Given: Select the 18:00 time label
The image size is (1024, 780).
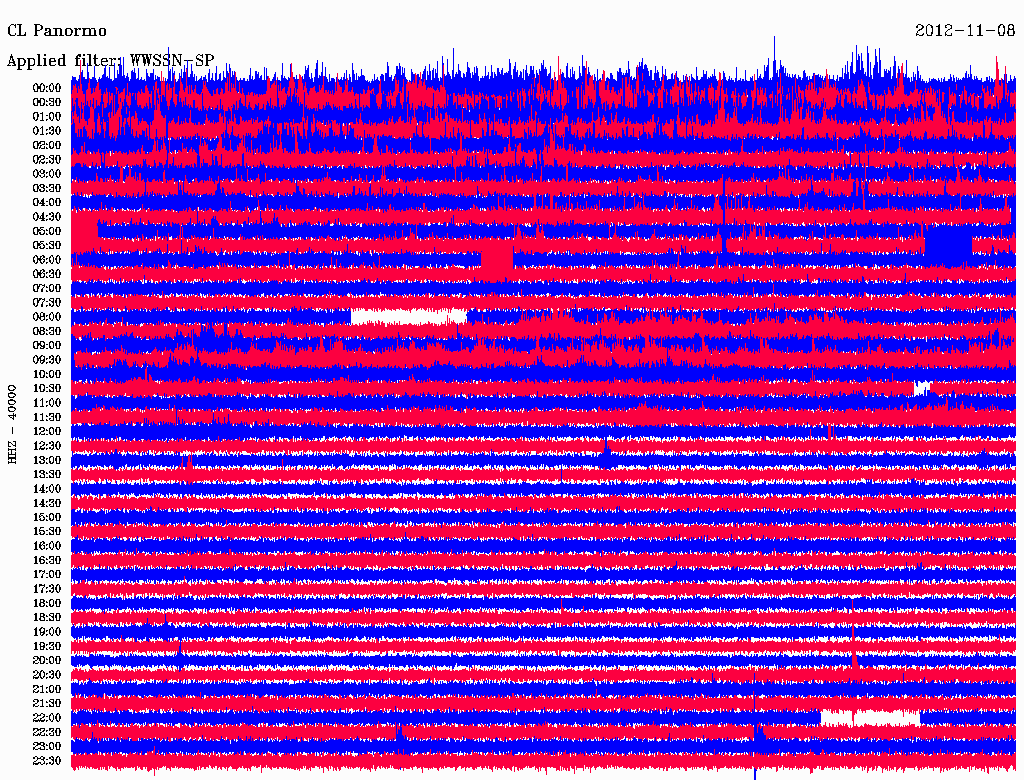Looking at the screenshot, I should tap(47, 604).
